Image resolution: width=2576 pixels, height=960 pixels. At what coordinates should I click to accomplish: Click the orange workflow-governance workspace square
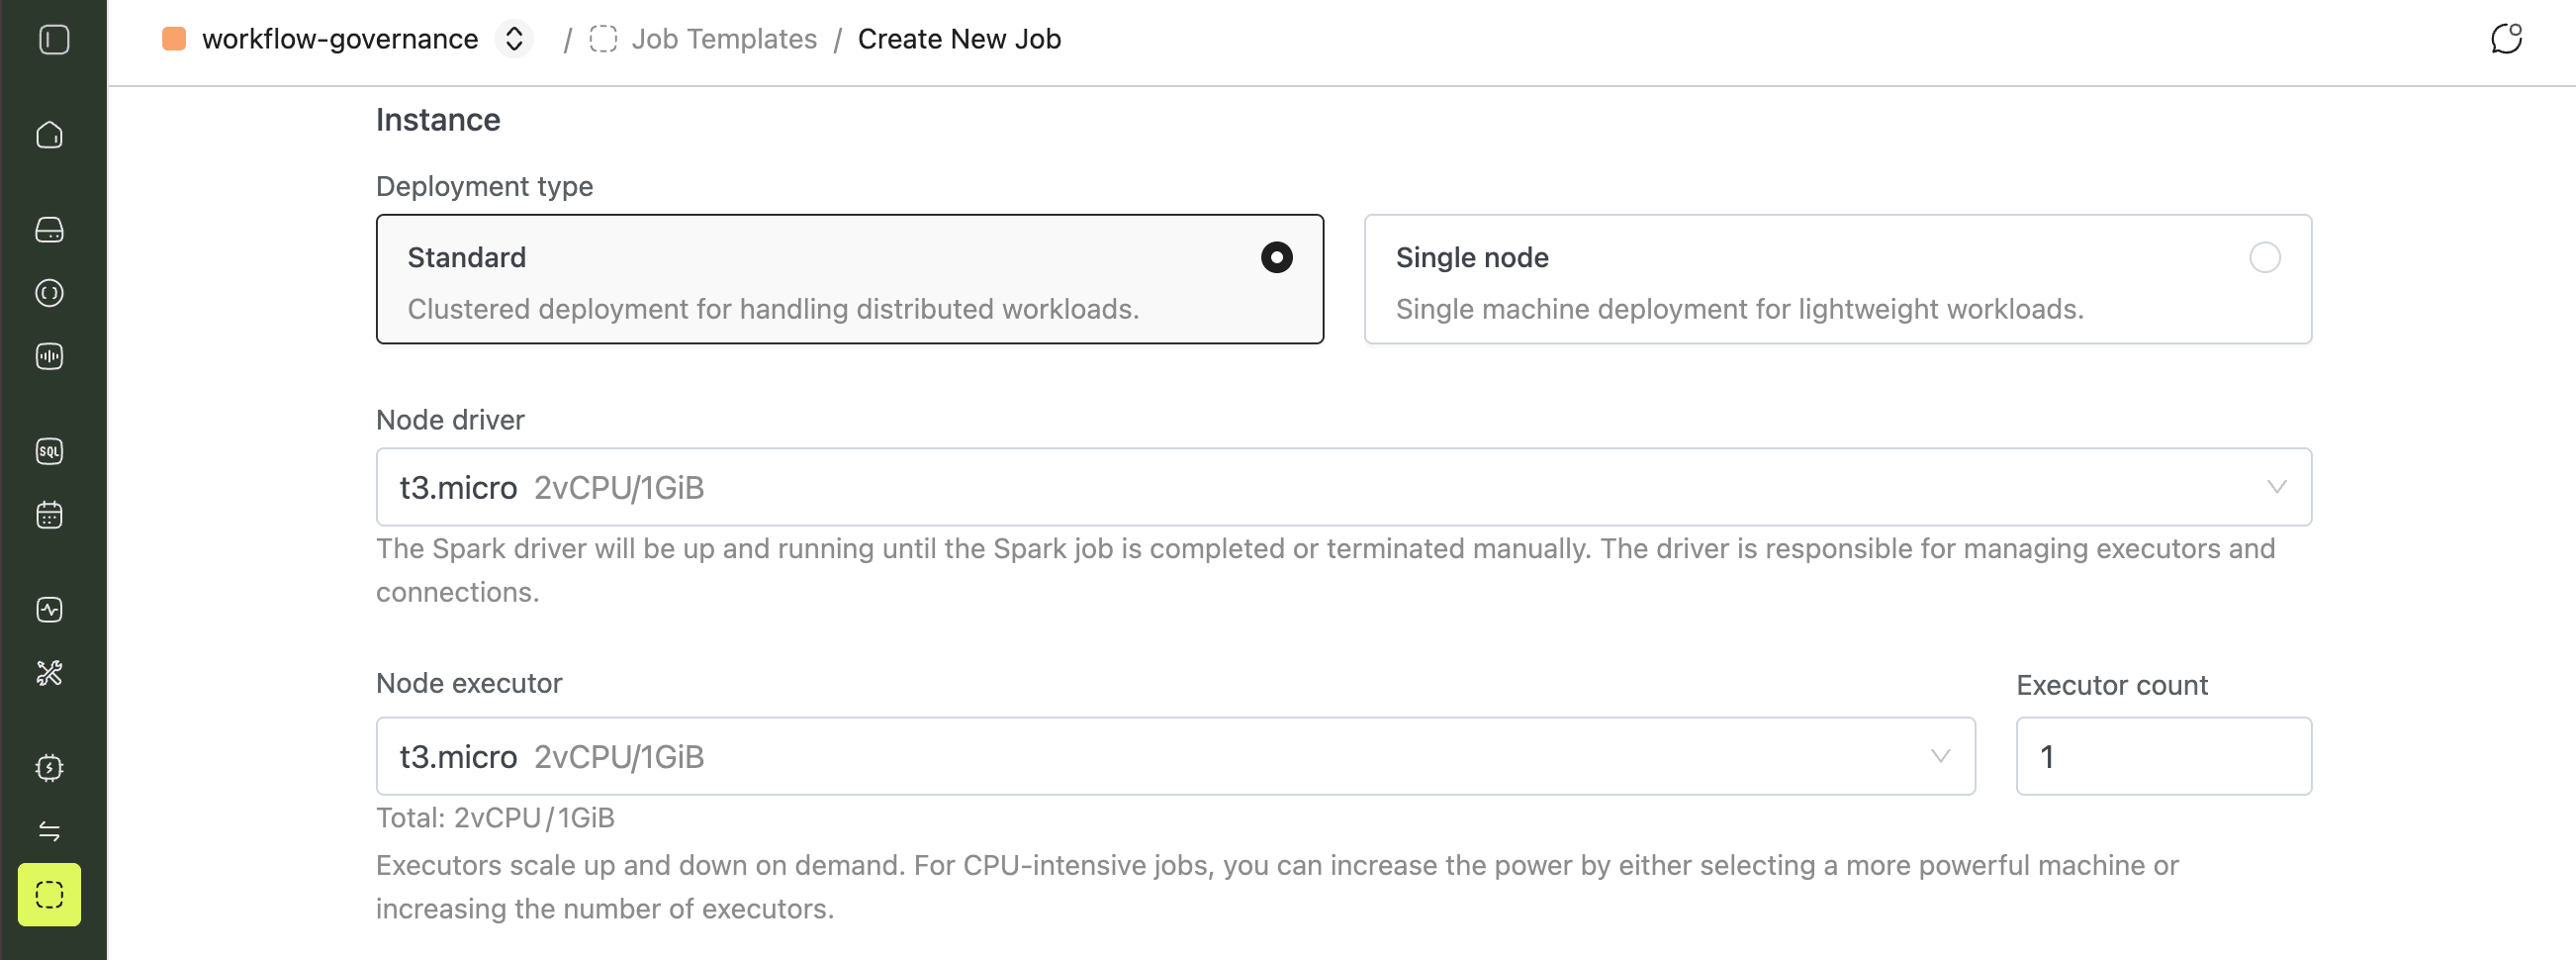click(x=174, y=39)
